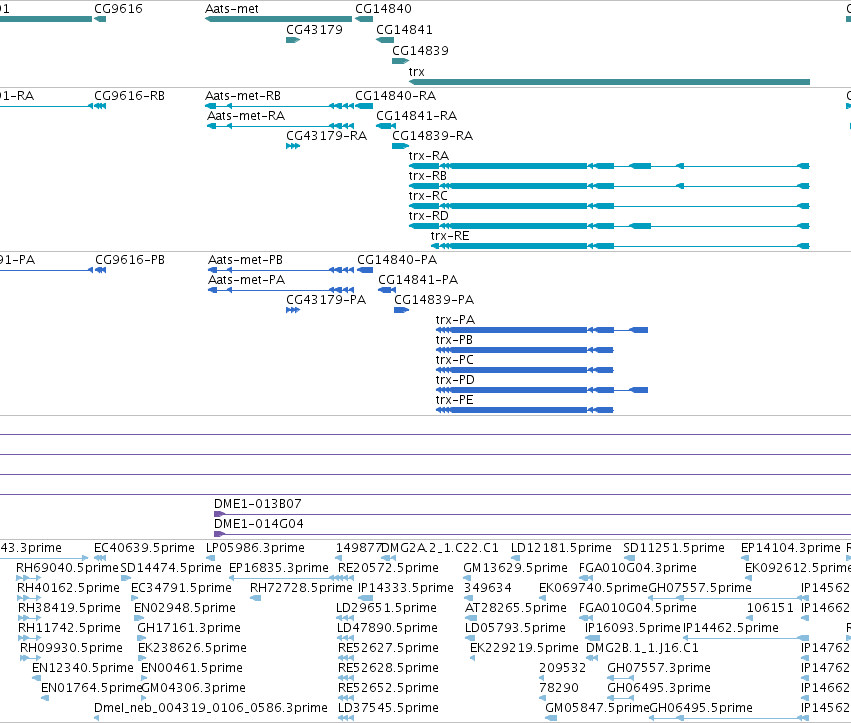Click the CG9616-PB protein label
This screenshot has height=723, width=851.
click(130, 260)
